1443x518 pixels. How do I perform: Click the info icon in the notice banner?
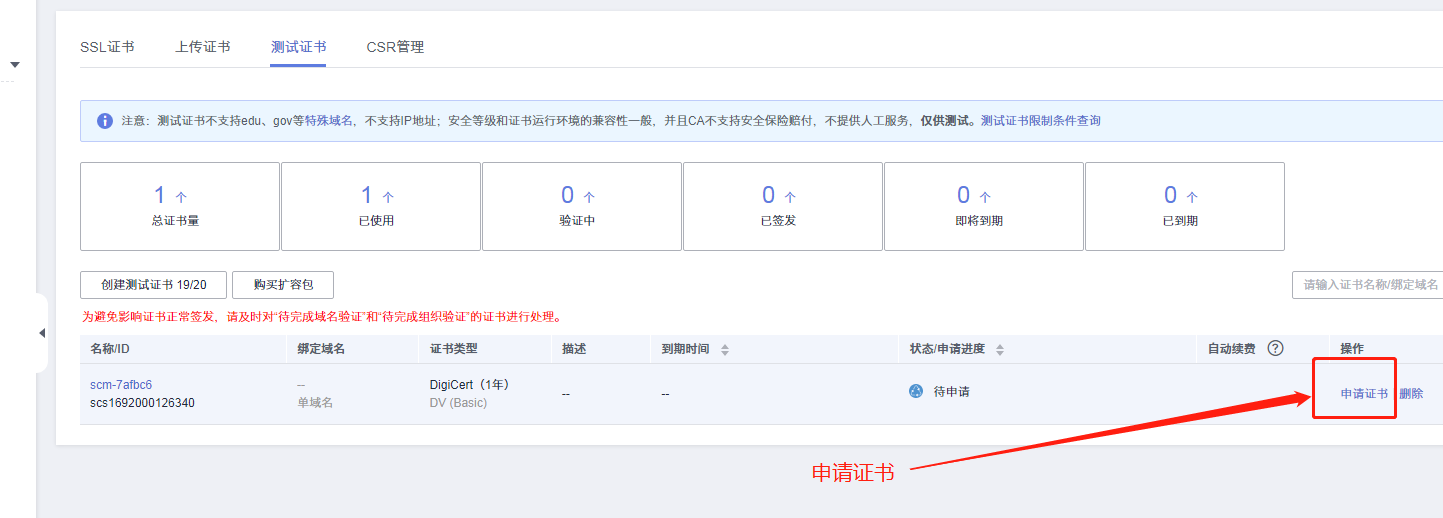(x=105, y=121)
